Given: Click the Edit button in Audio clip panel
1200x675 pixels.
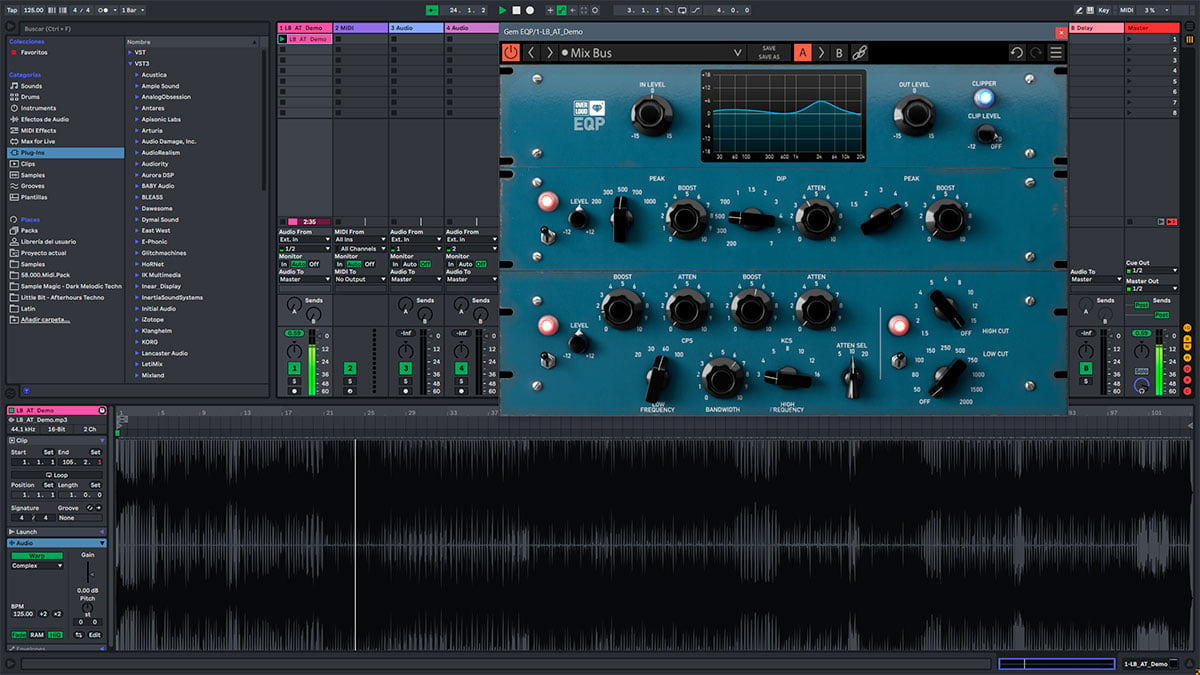Looking at the screenshot, I should (94, 635).
